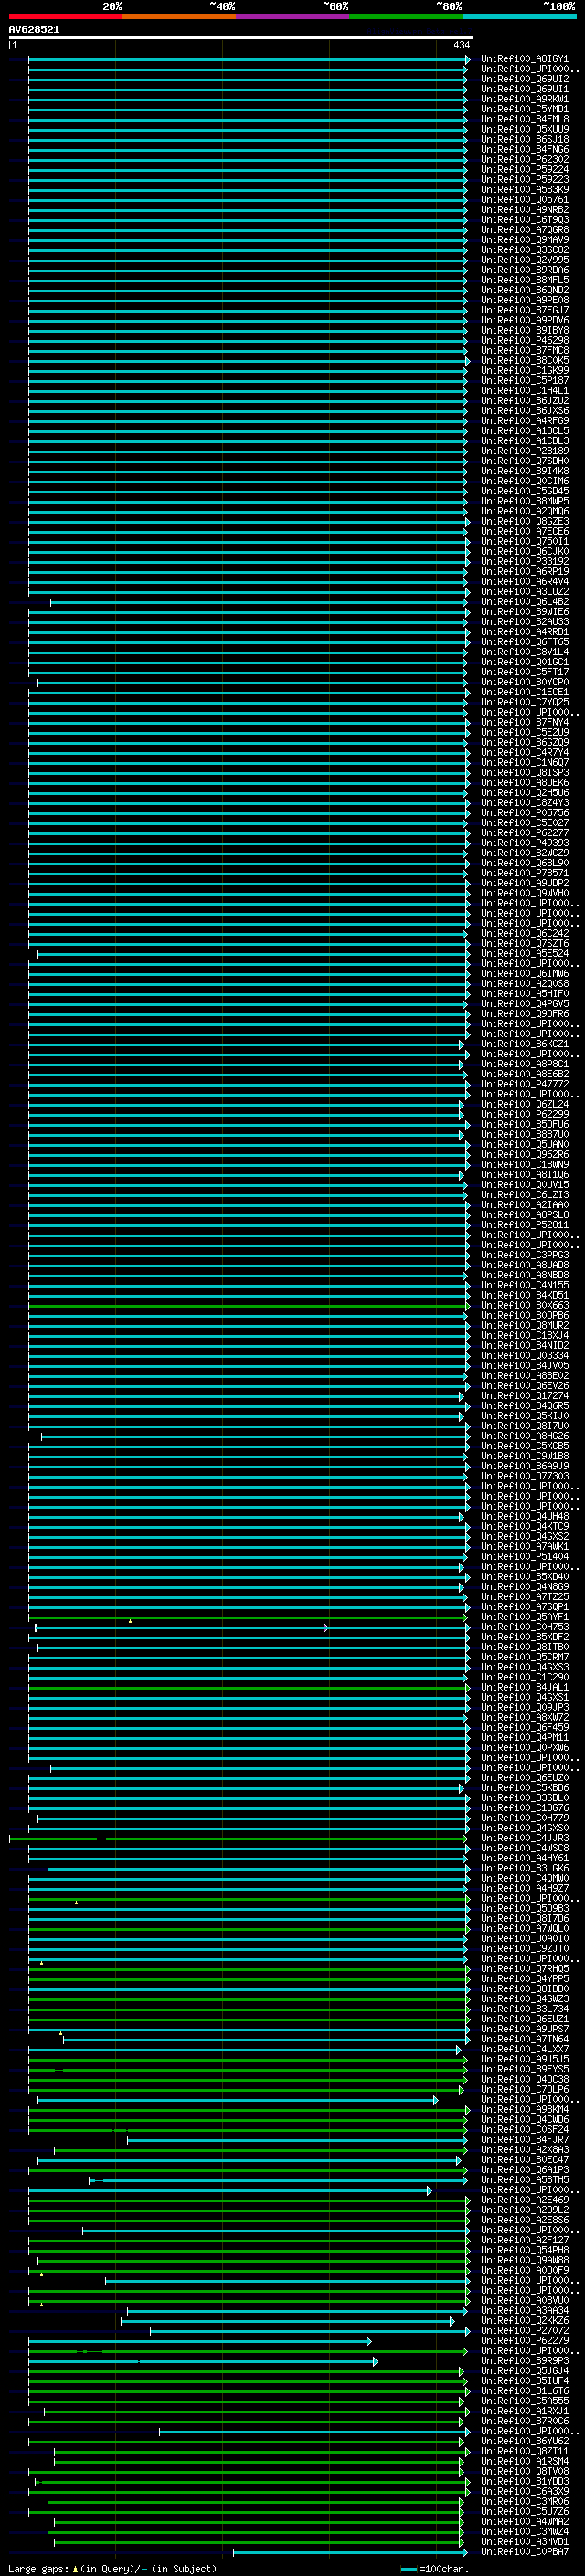
Task: Select hit label UniRef100_A7QGR8
Action: click(x=524, y=230)
